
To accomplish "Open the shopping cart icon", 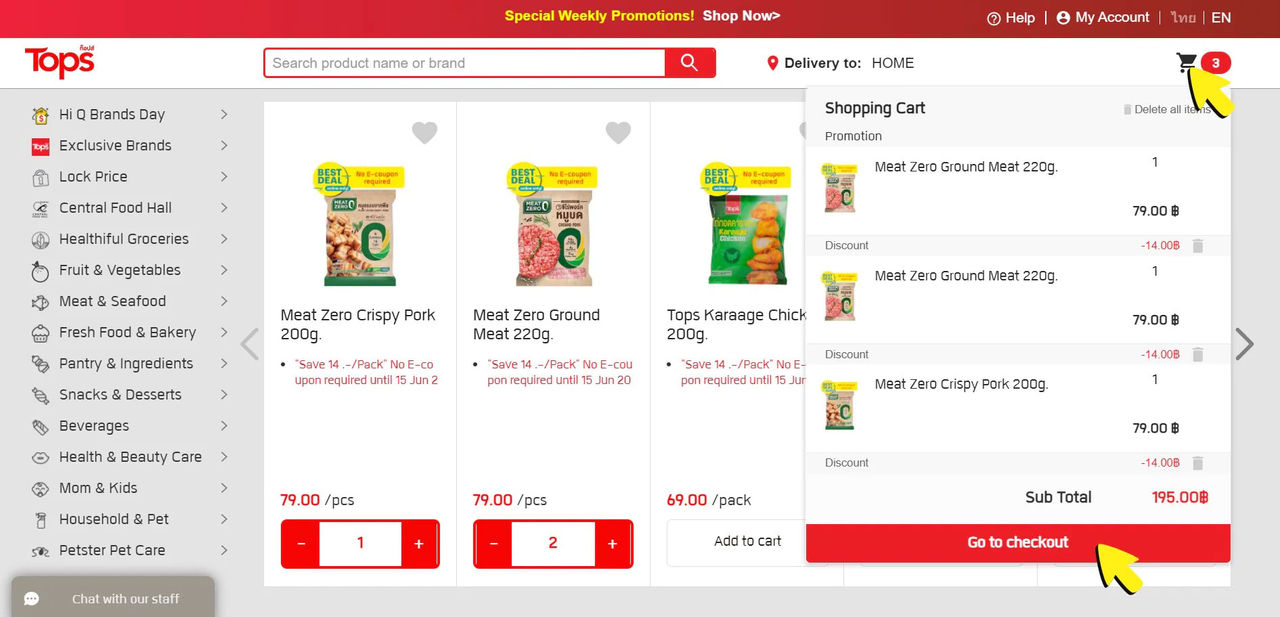I will tap(1187, 64).
